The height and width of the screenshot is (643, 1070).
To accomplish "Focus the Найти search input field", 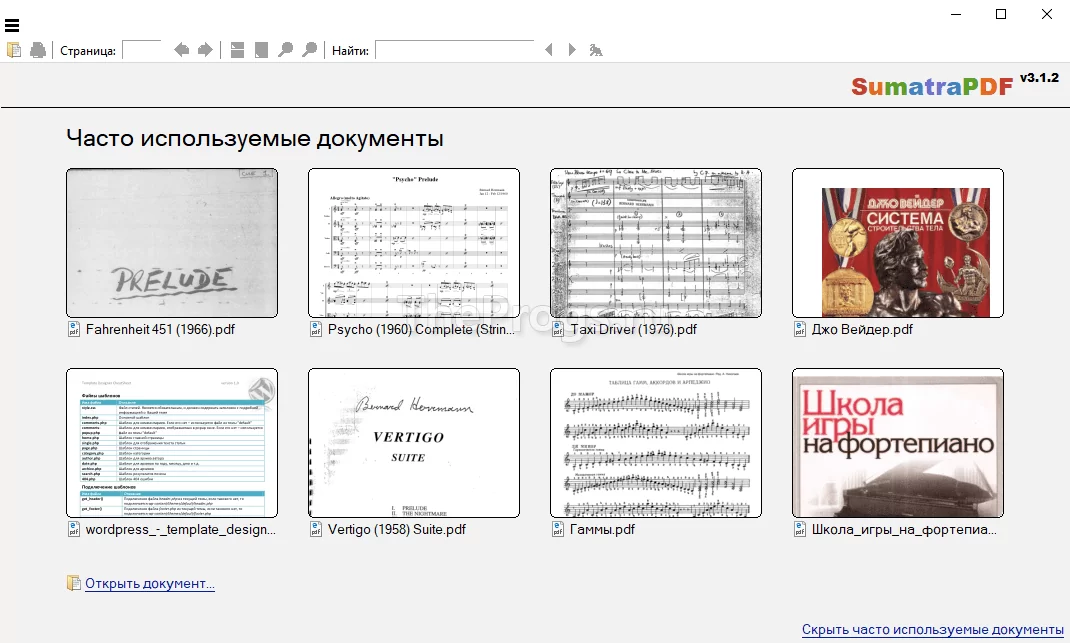I will [x=453, y=50].
